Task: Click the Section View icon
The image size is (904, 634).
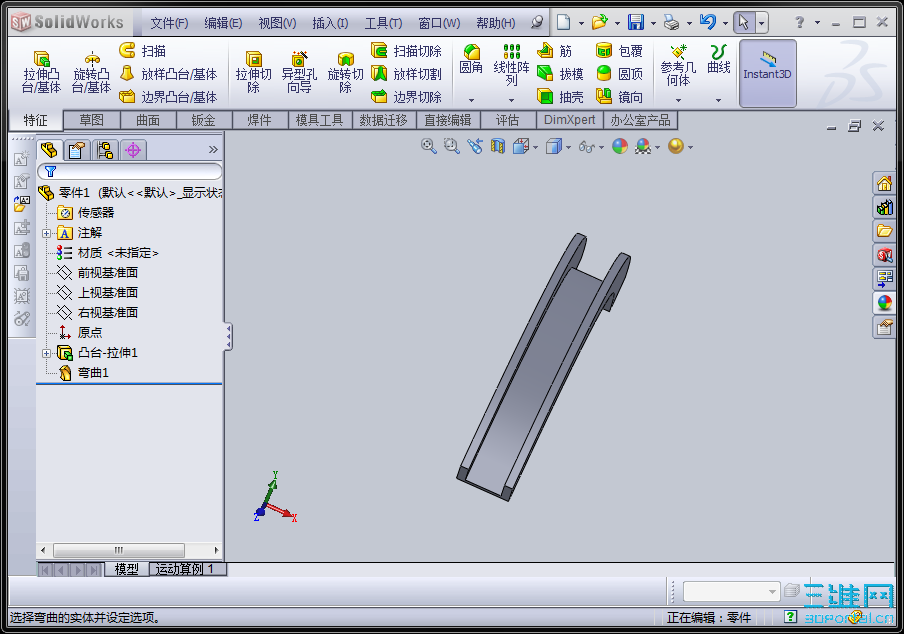Action: tap(498, 146)
